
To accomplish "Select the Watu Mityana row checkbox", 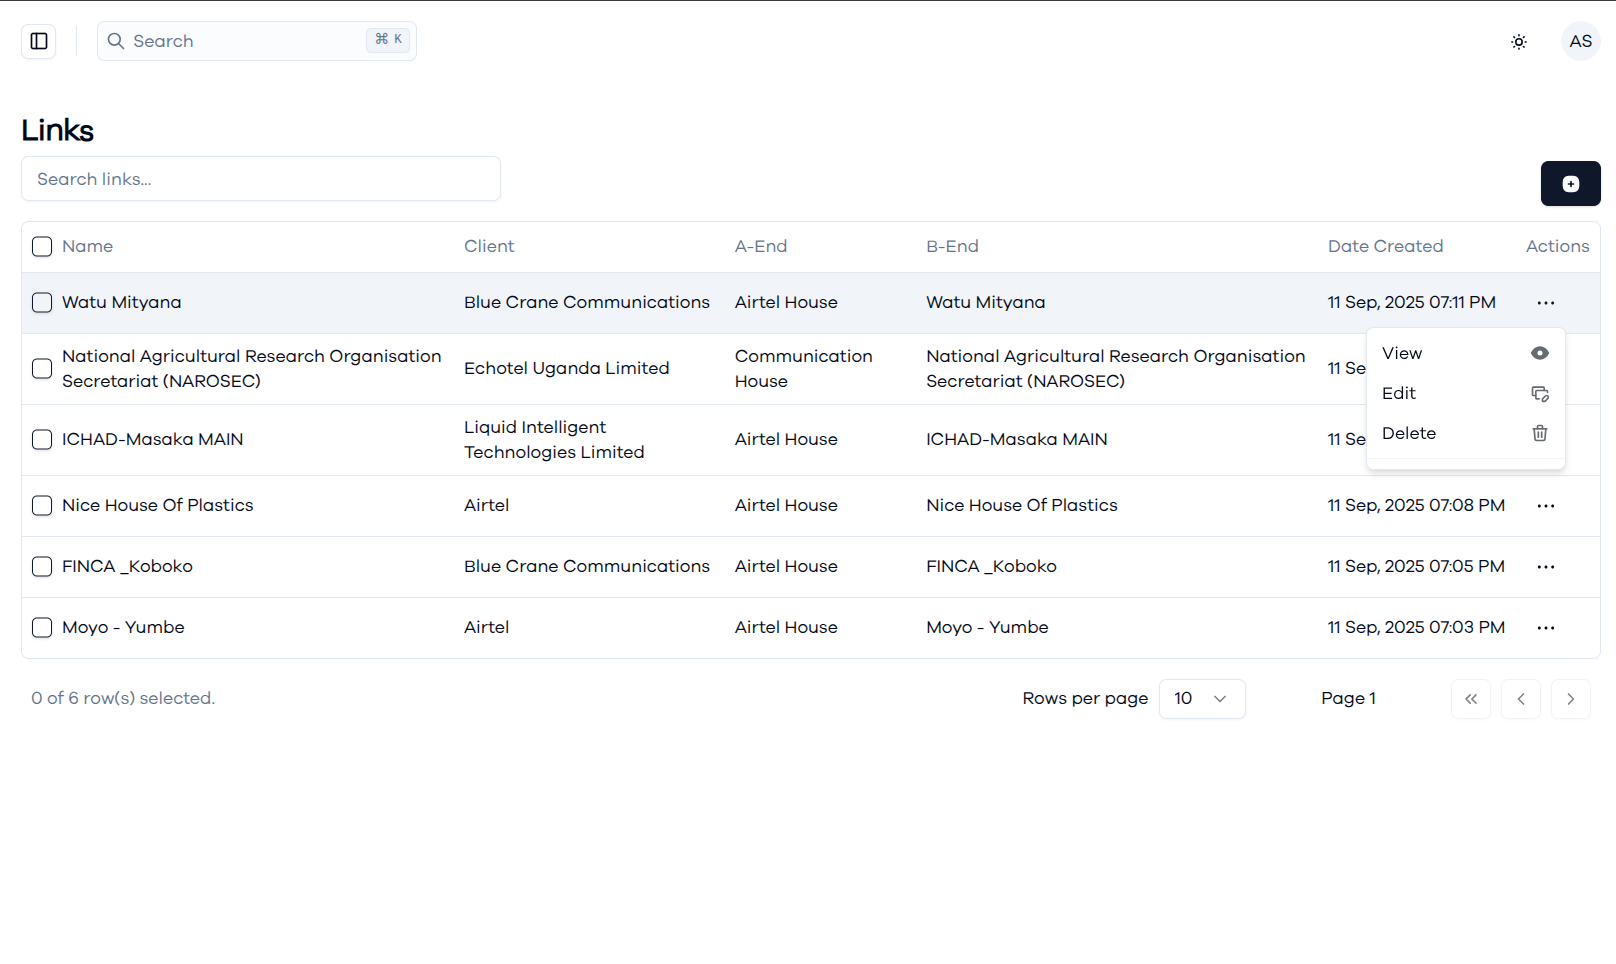I will tap(42, 303).
